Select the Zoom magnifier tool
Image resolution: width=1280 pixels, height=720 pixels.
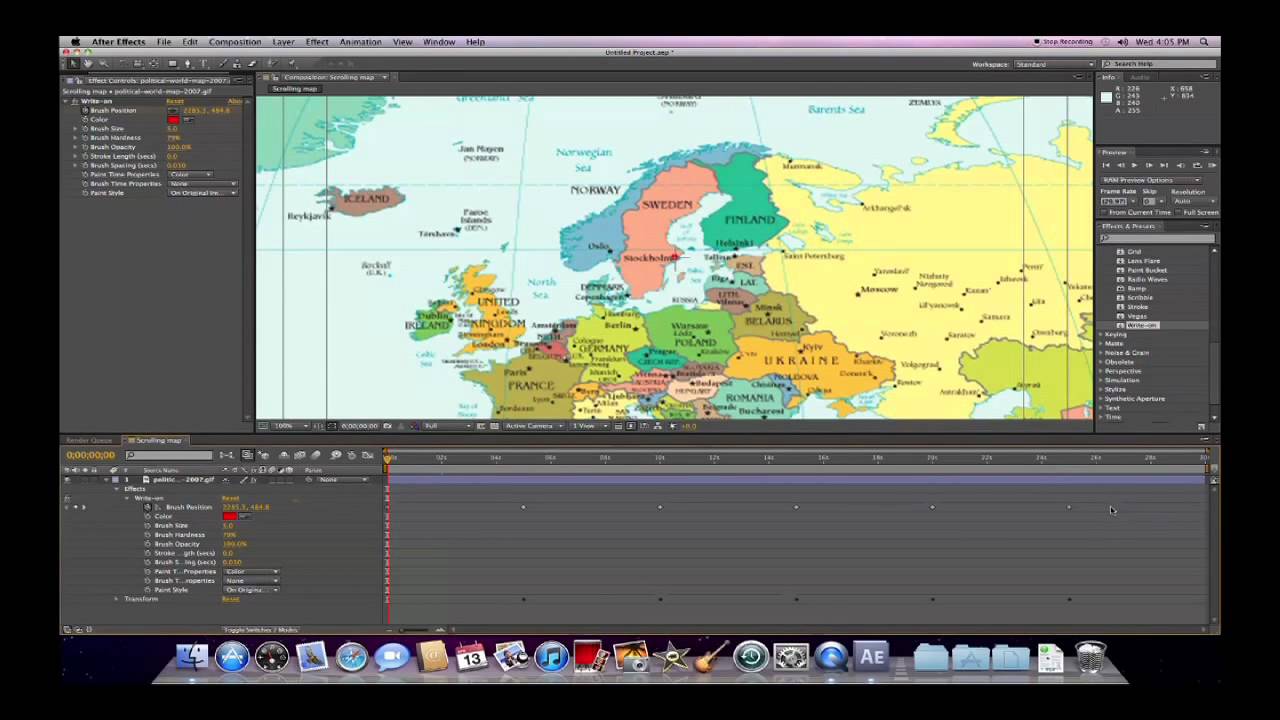click(x=104, y=64)
